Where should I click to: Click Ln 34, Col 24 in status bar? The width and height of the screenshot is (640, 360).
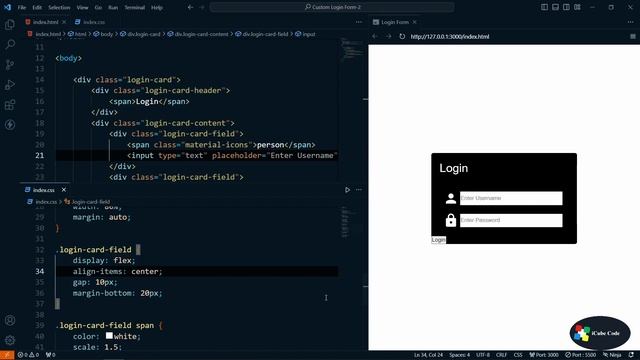point(428,355)
